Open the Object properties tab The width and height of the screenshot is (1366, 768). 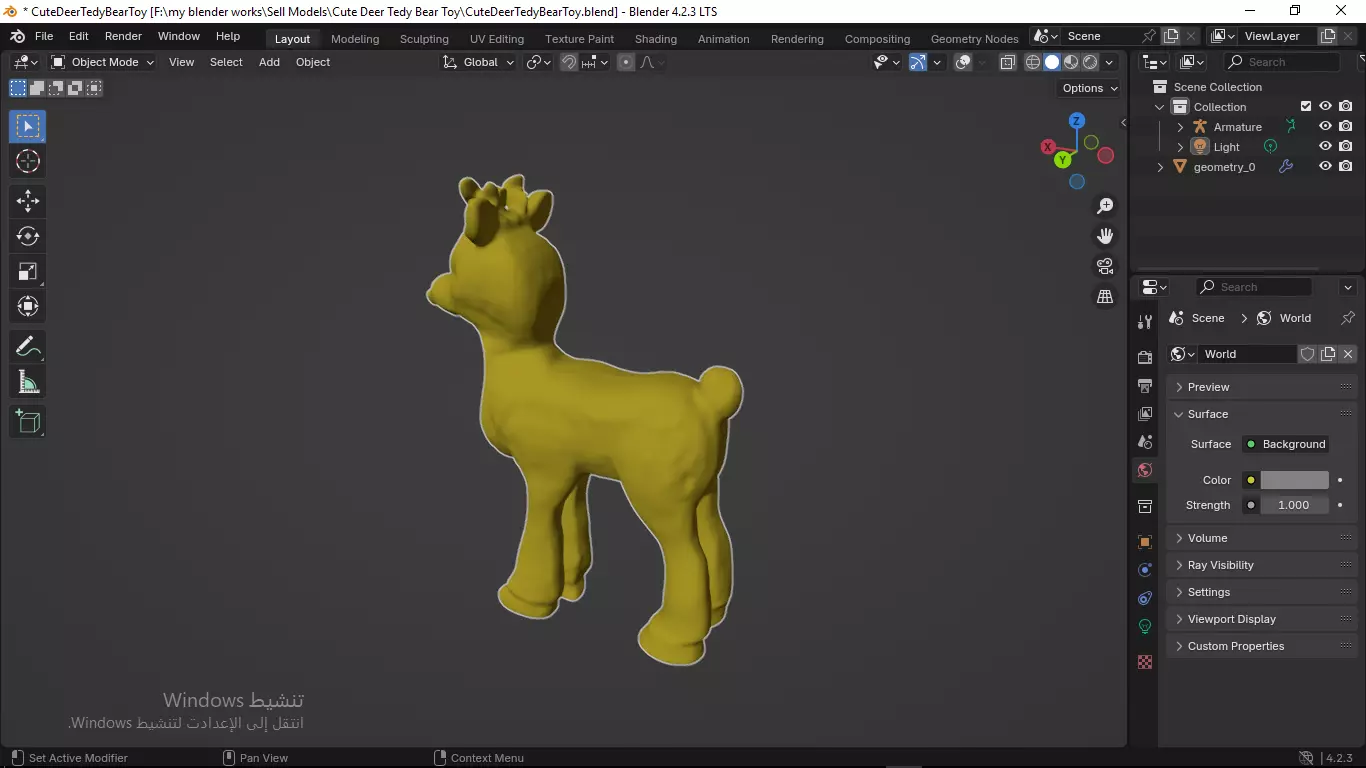[1145, 542]
